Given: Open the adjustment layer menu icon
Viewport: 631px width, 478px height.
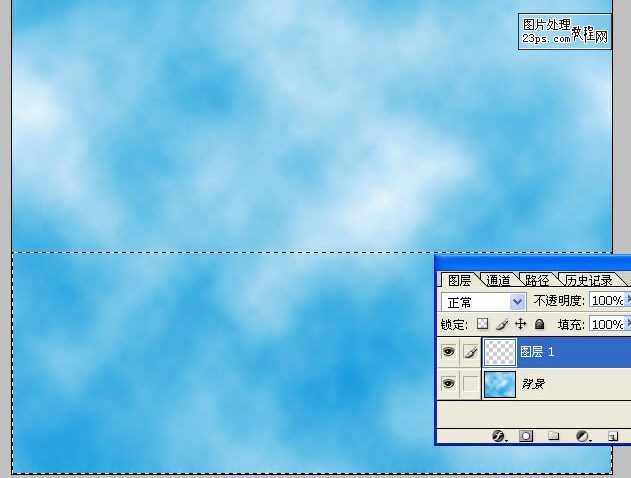Looking at the screenshot, I should pyautogui.click(x=582, y=436).
